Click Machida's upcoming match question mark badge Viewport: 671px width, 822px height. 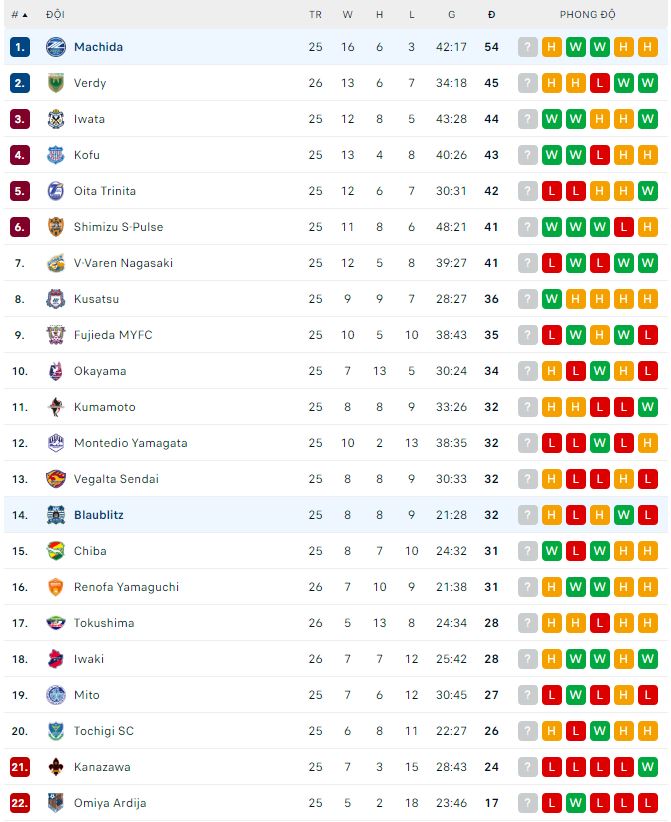pos(528,47)
